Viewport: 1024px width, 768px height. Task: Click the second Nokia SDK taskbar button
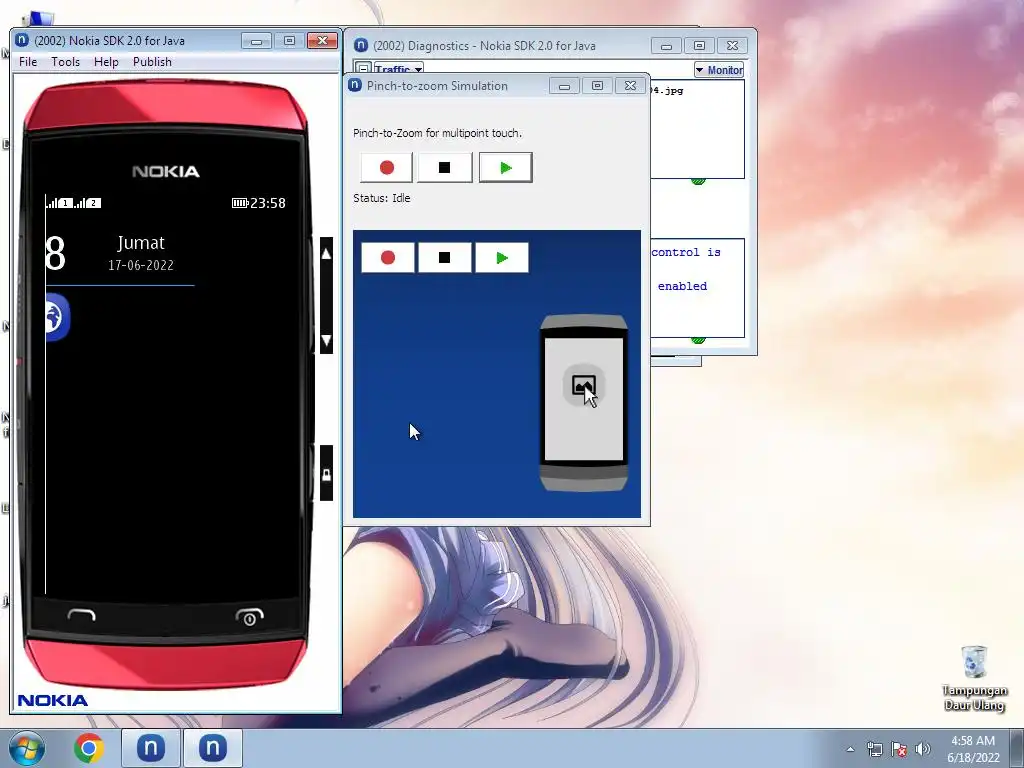pos(212,748)
